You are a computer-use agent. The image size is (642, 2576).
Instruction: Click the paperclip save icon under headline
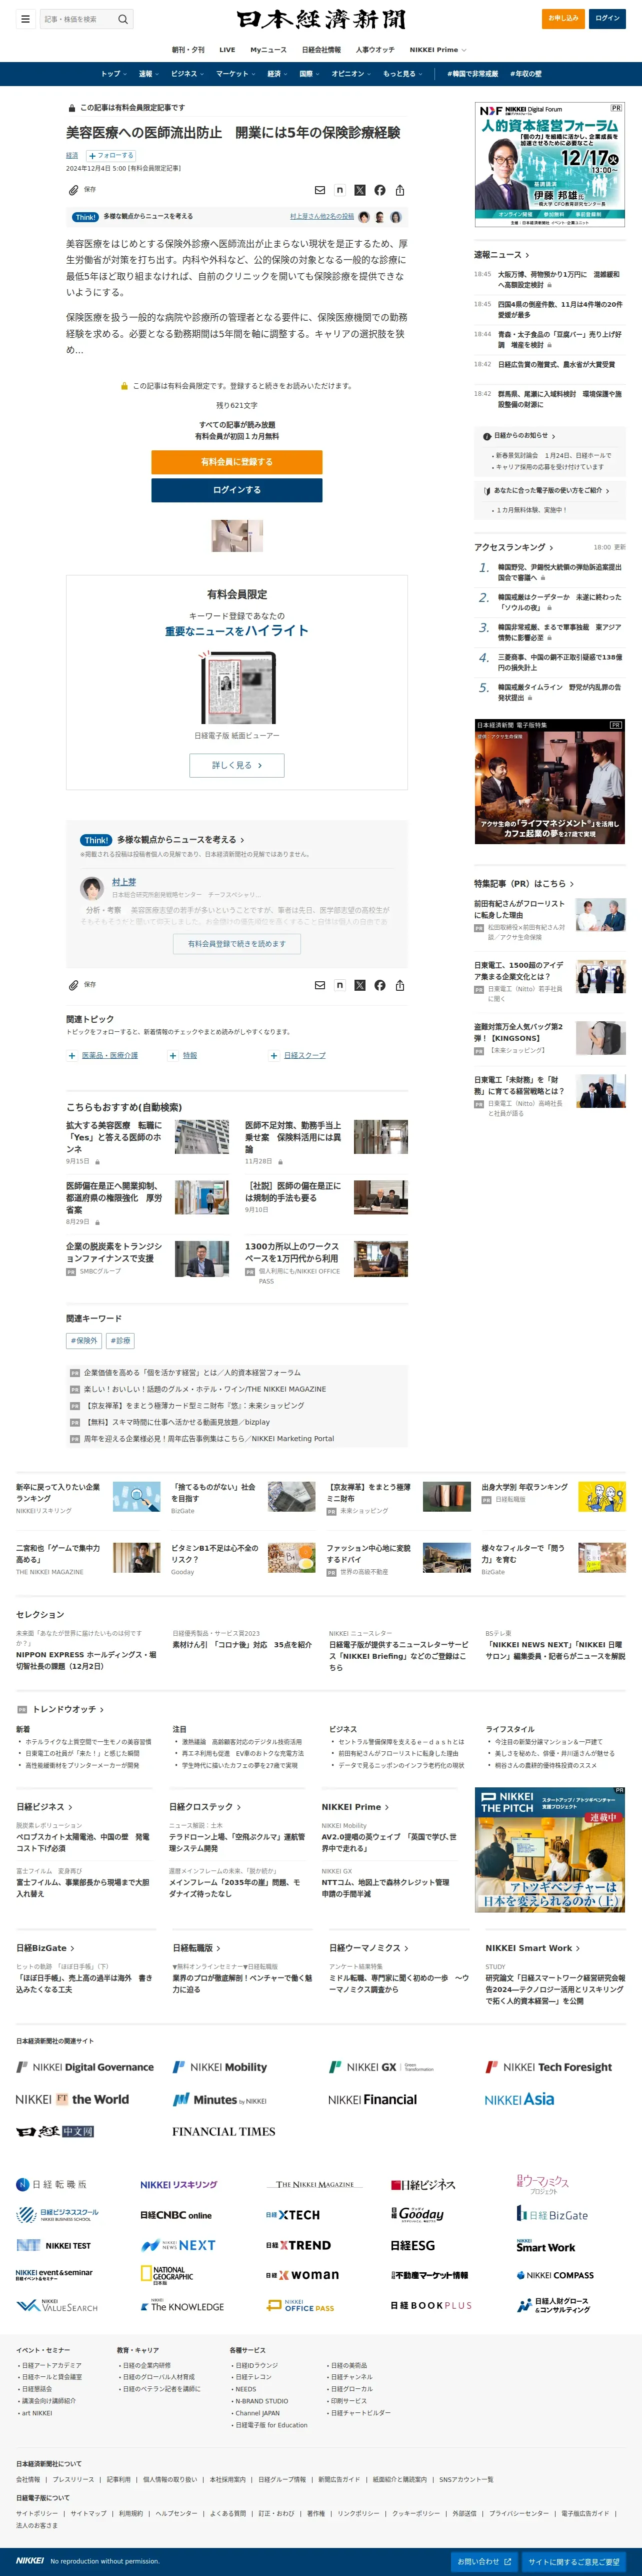pos(73,189)
